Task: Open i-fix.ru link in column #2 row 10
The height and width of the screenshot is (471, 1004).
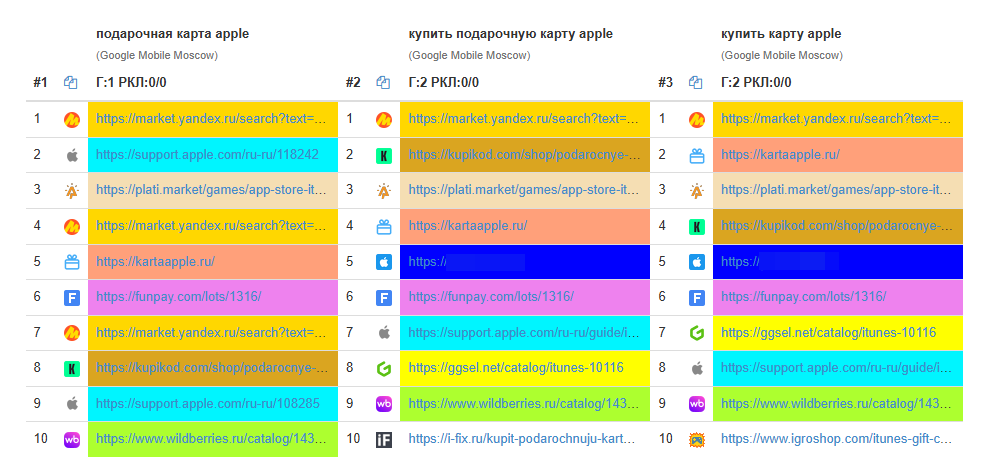Action: click(x=524, y=439)
